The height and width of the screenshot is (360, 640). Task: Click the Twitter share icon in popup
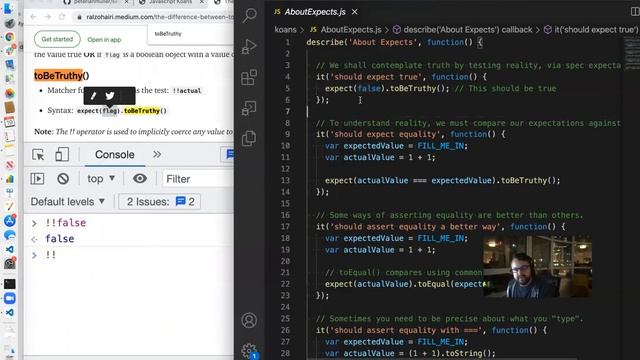click(x=110, y=96)
